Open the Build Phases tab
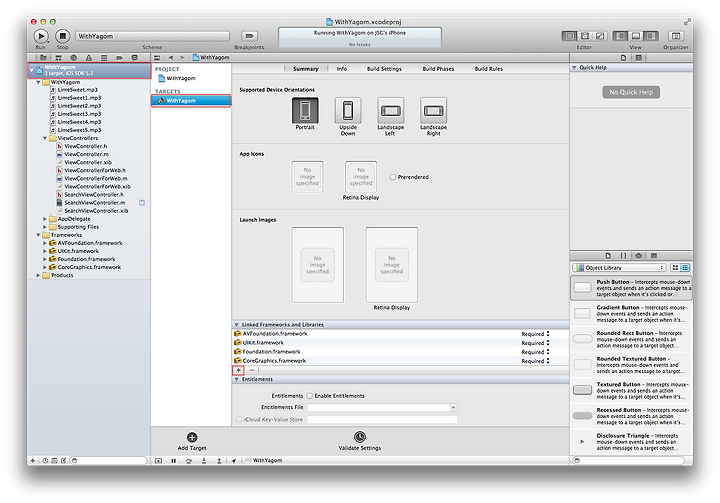 [438, 69]
